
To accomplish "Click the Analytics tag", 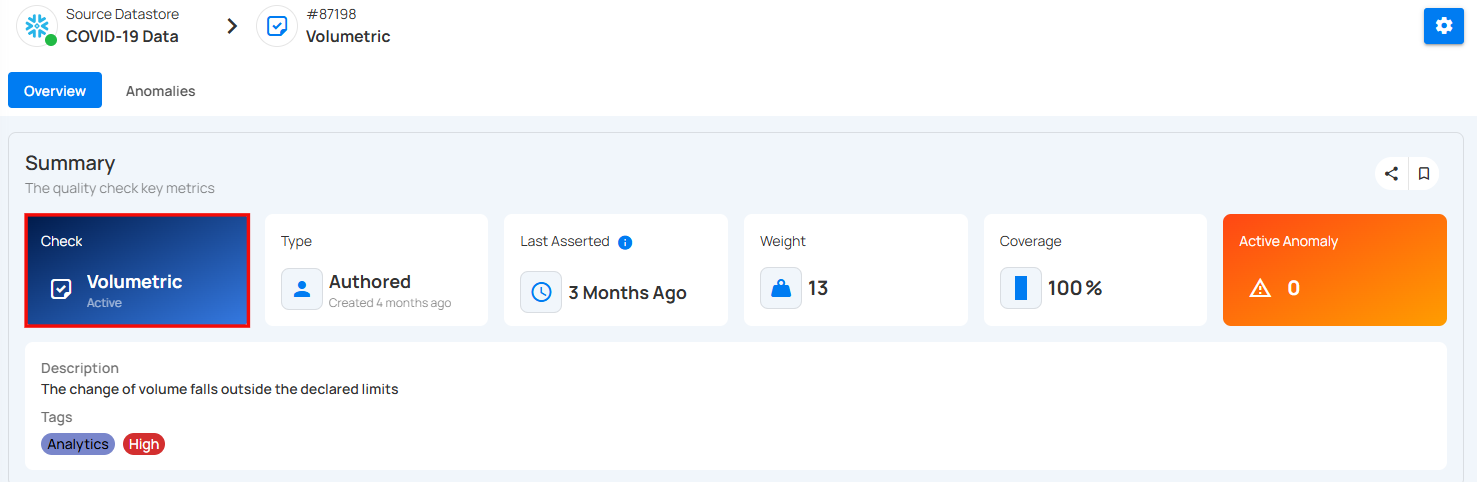I will [x=78, y=444].
